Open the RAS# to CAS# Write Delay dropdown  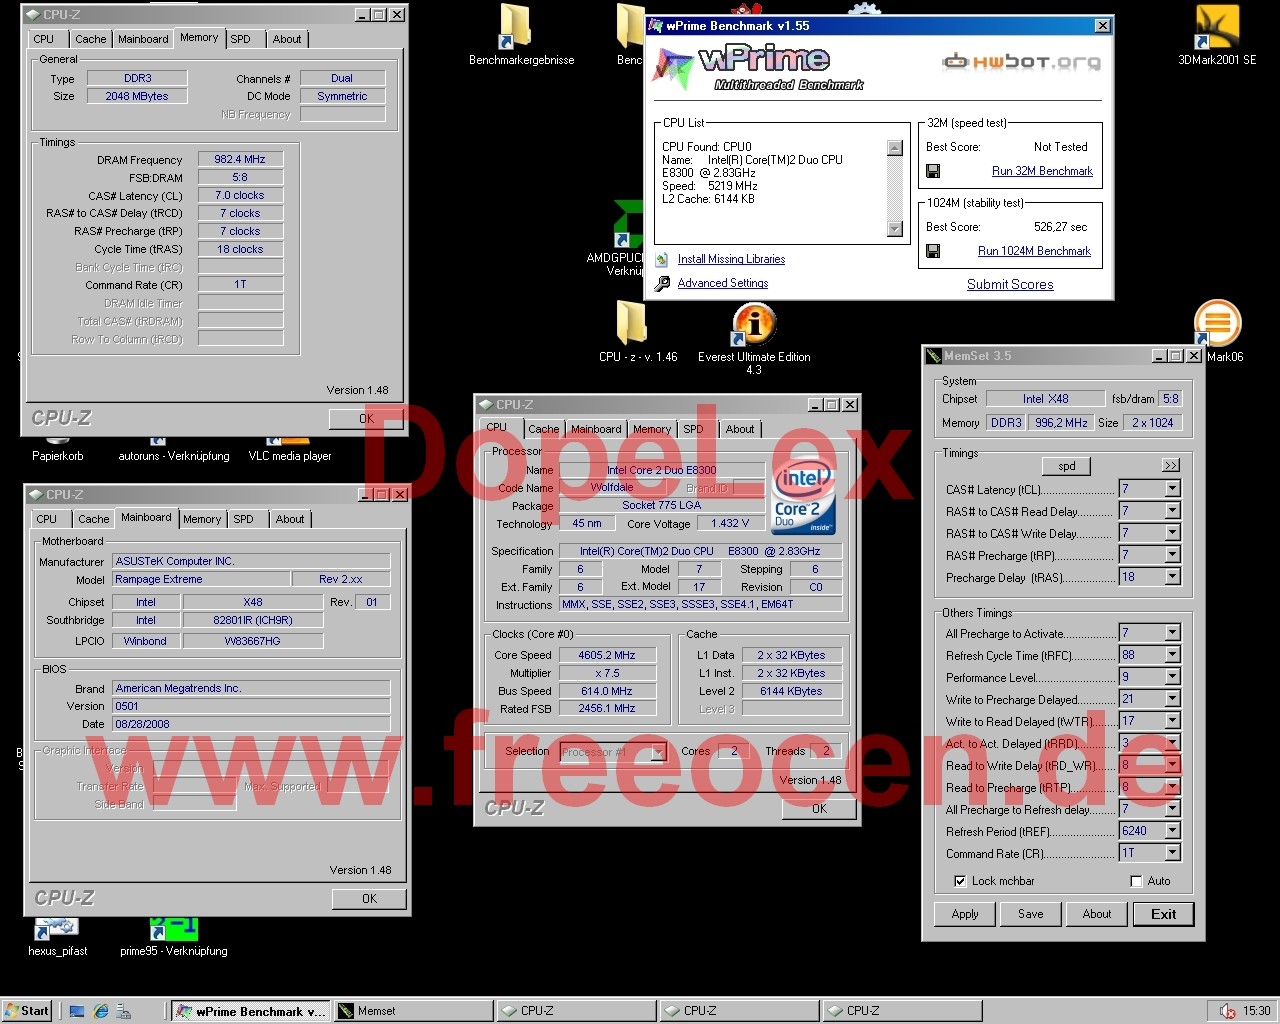(x=1172, y=533)
